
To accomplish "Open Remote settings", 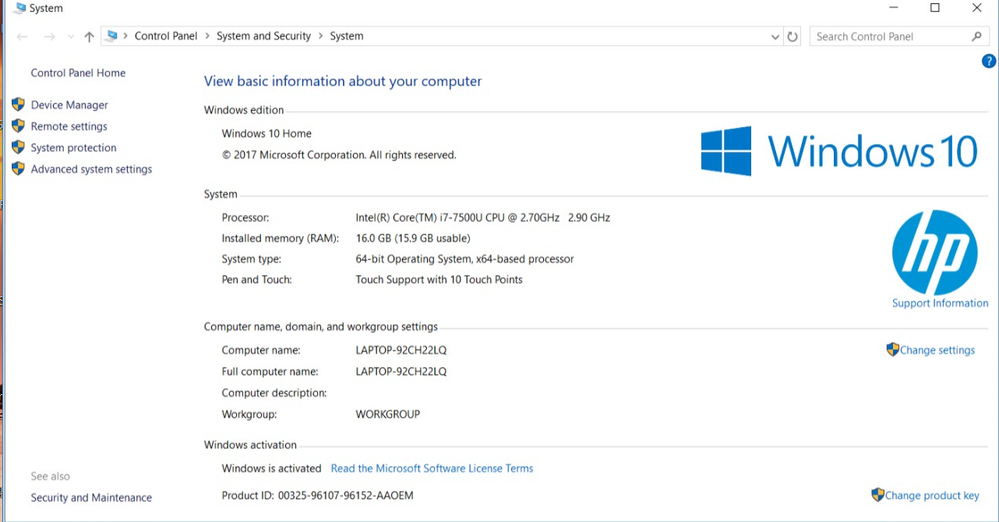I will 69,127.
